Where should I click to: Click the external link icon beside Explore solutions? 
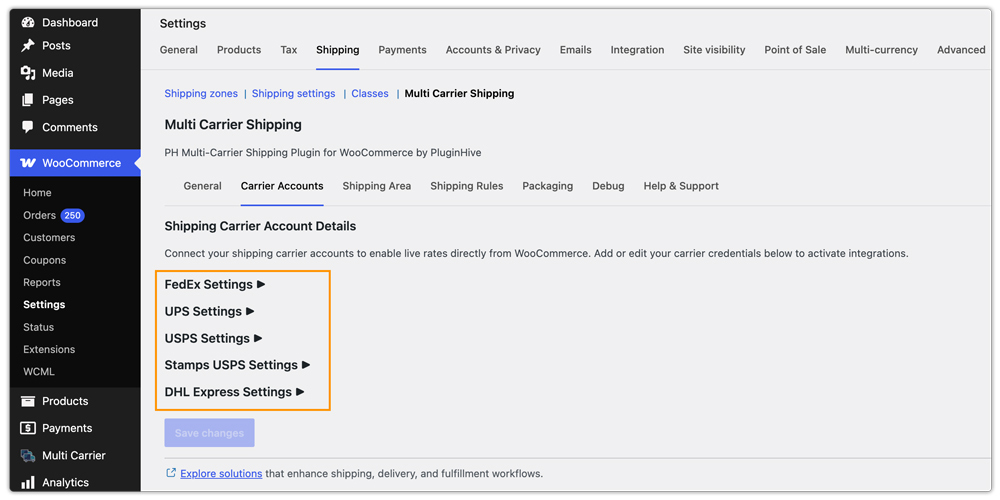pos(170,473)
